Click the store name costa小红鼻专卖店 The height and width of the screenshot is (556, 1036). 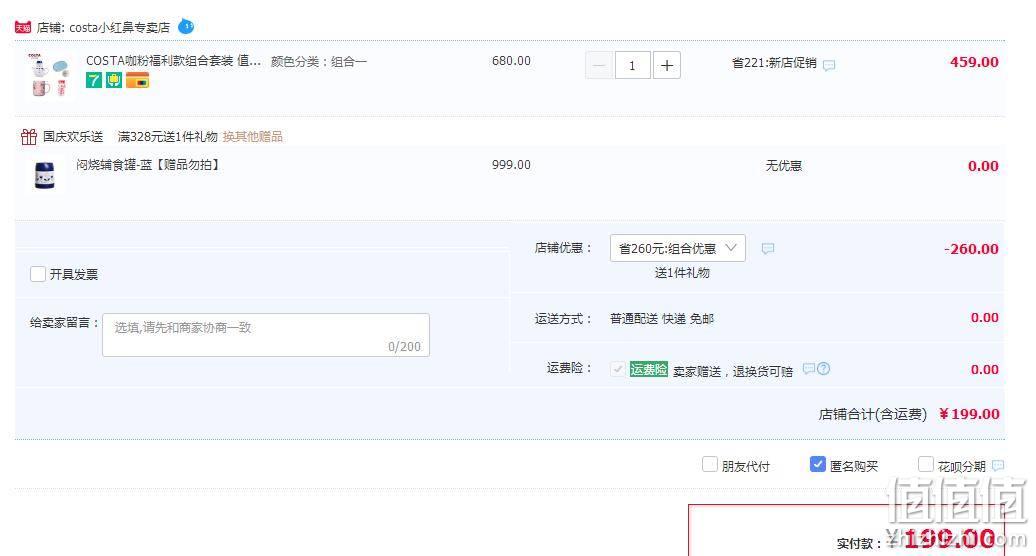pos(120,28)
